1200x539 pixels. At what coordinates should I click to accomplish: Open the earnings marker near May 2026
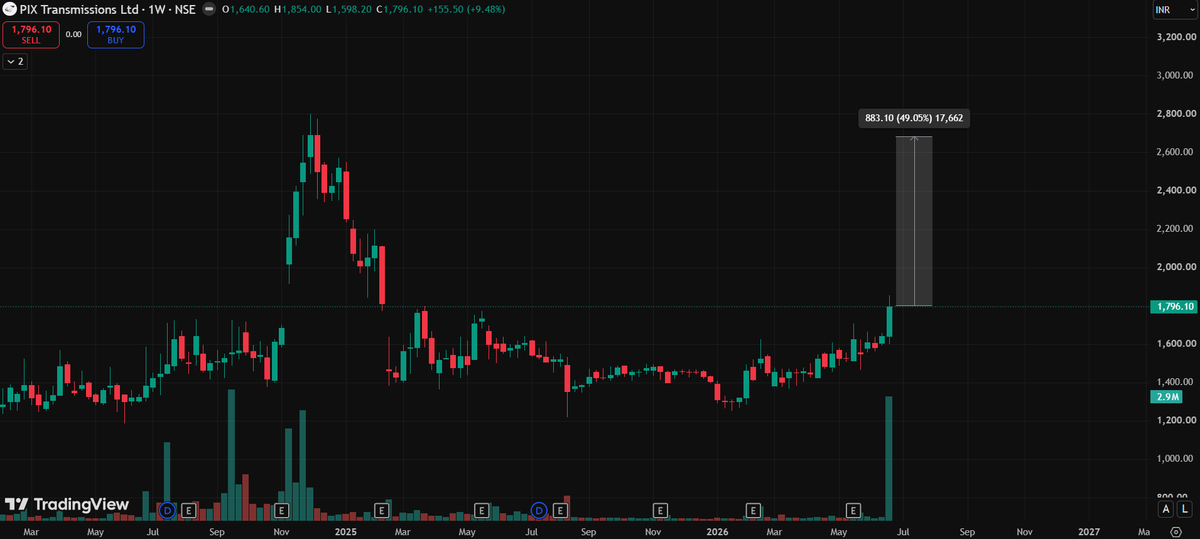pos(854,510)
